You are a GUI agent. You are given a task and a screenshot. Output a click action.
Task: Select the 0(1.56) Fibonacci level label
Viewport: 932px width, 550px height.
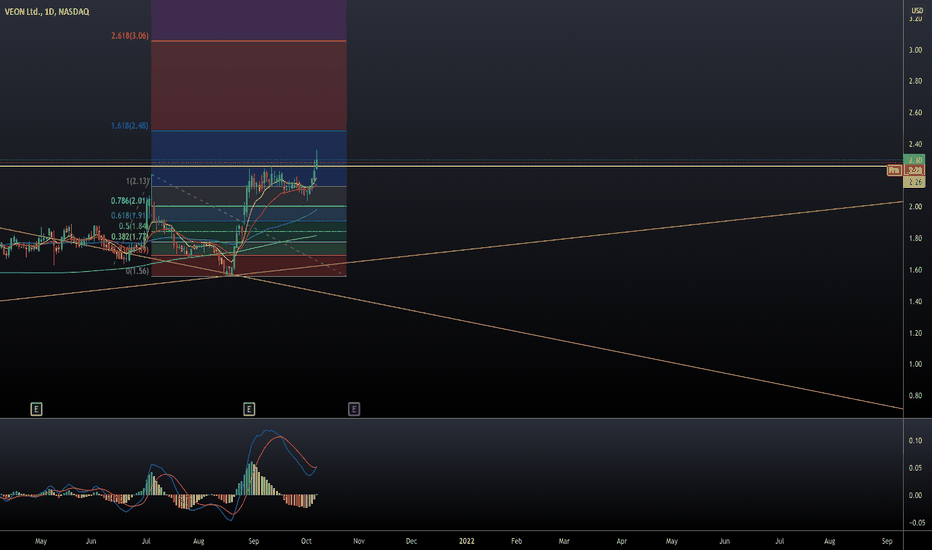pyautogui.click(x=137, y=271)
